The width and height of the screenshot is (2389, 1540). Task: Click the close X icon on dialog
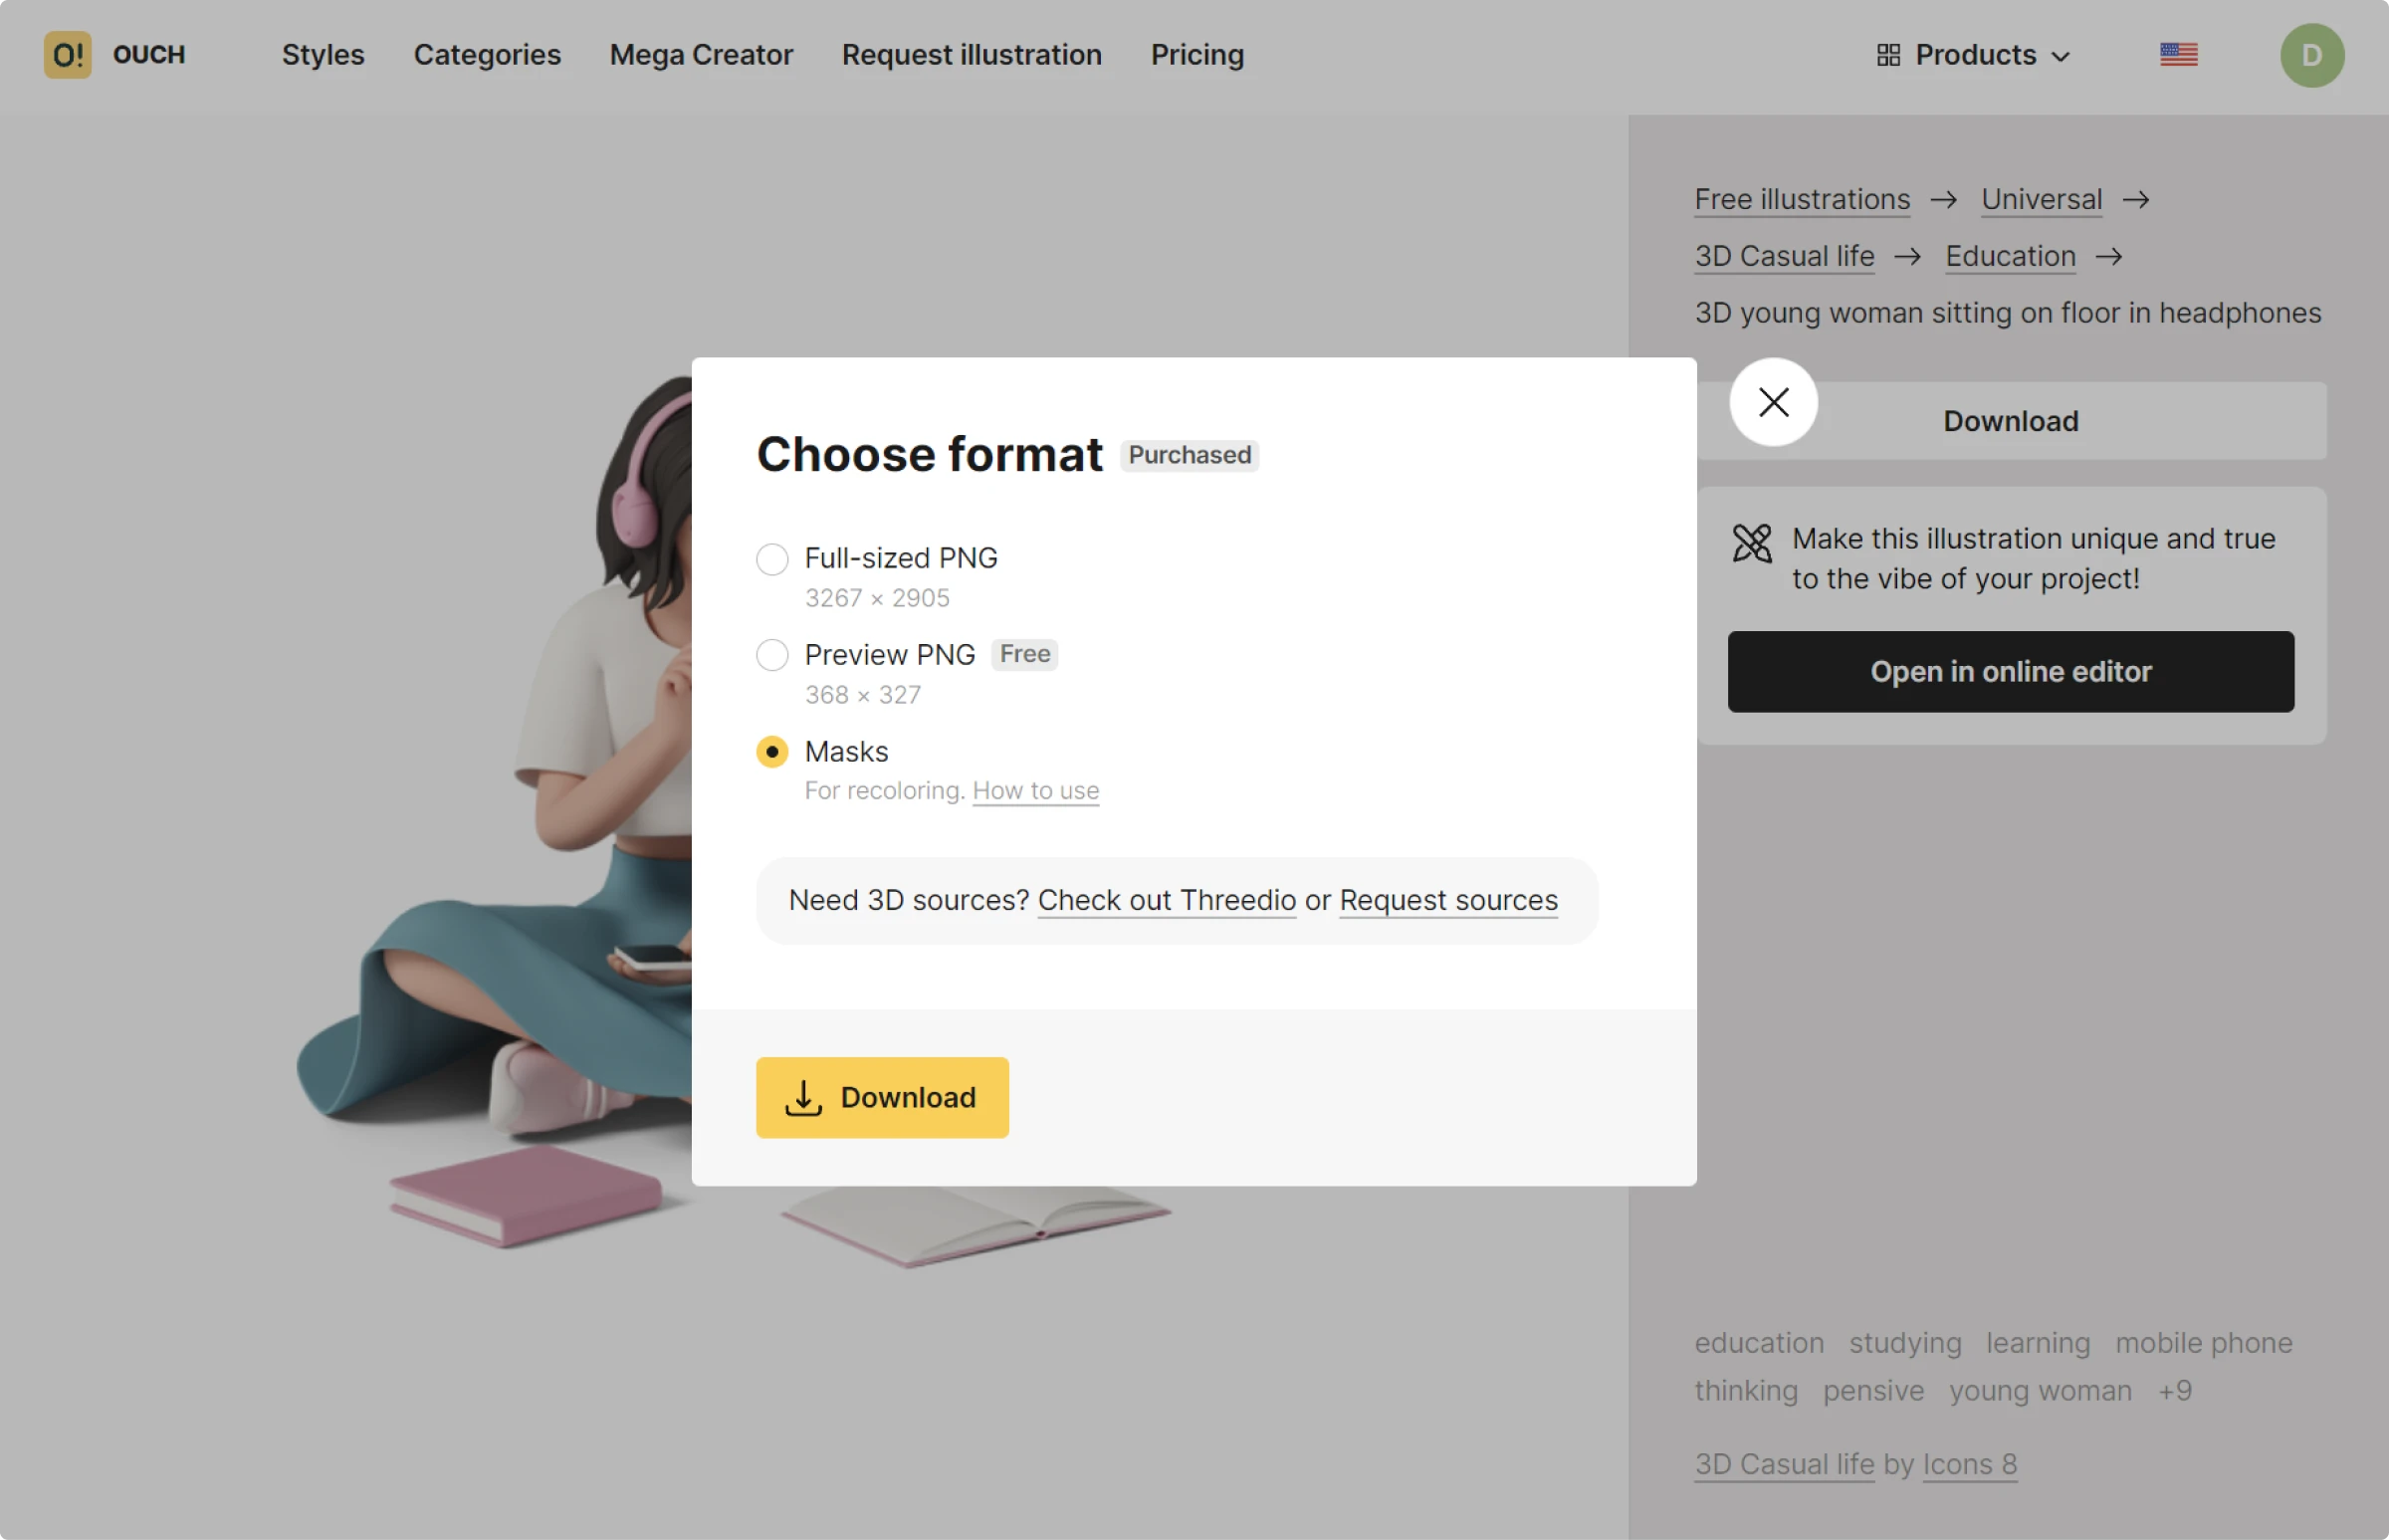(x=1775, y=400)
